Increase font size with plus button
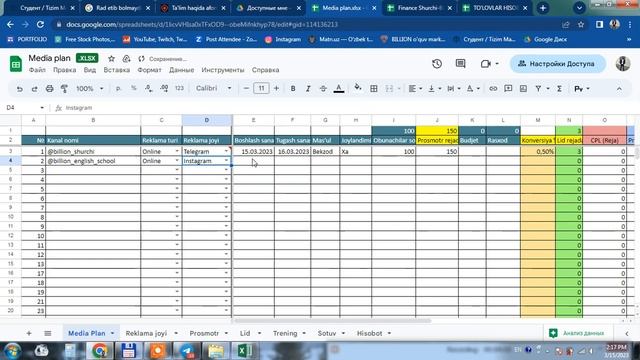 pyautogui.click(x=276, y=89)
